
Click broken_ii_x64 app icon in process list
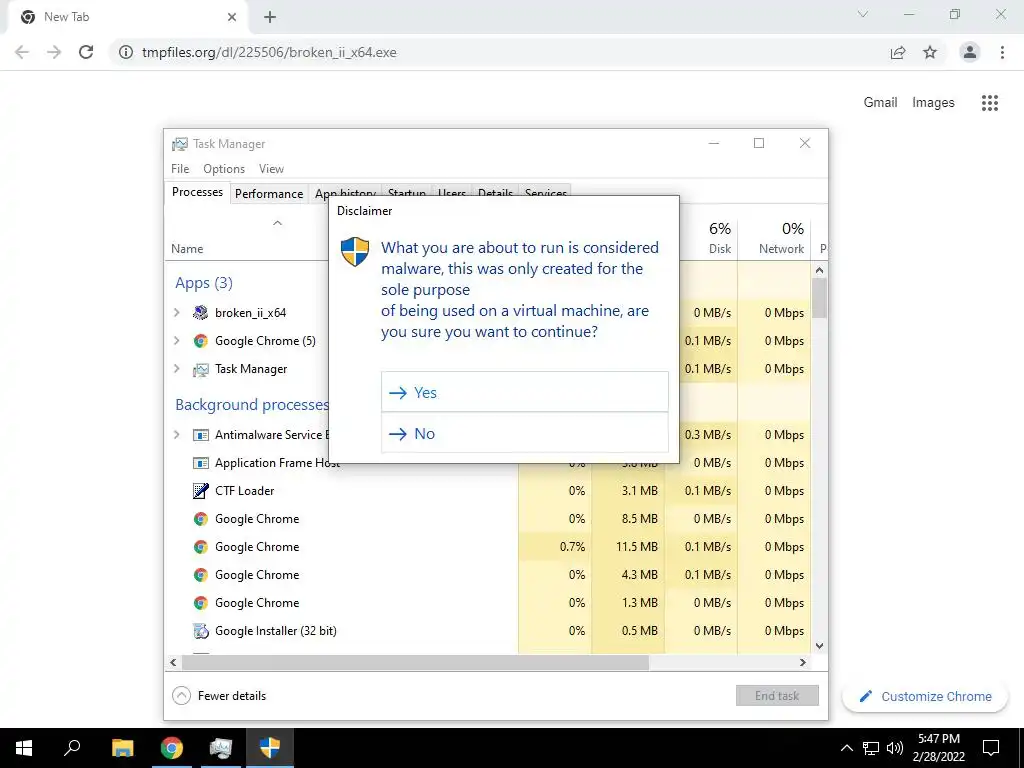[200, 313]
